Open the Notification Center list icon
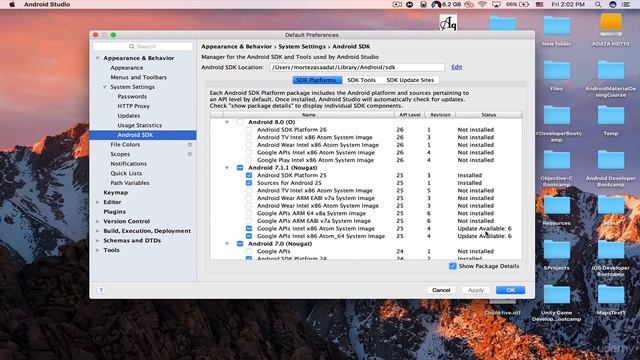Image resolution: width=640 pixels, height=360 pixels. [626, 4]
